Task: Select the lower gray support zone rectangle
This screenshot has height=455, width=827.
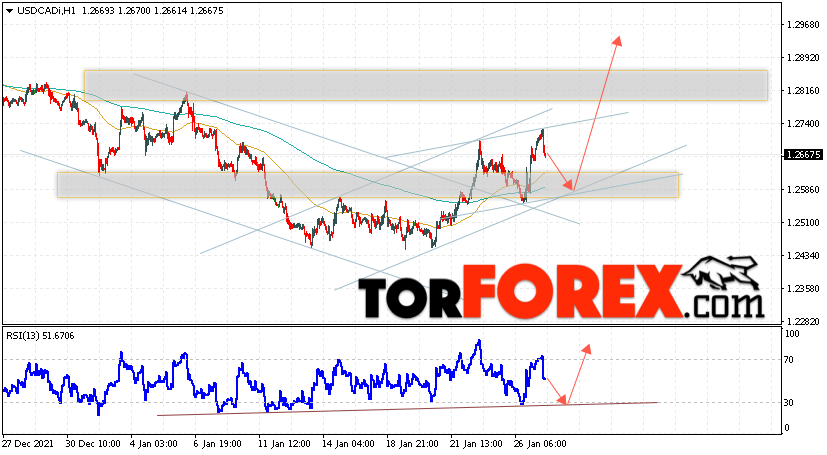Action: [368, 185]
